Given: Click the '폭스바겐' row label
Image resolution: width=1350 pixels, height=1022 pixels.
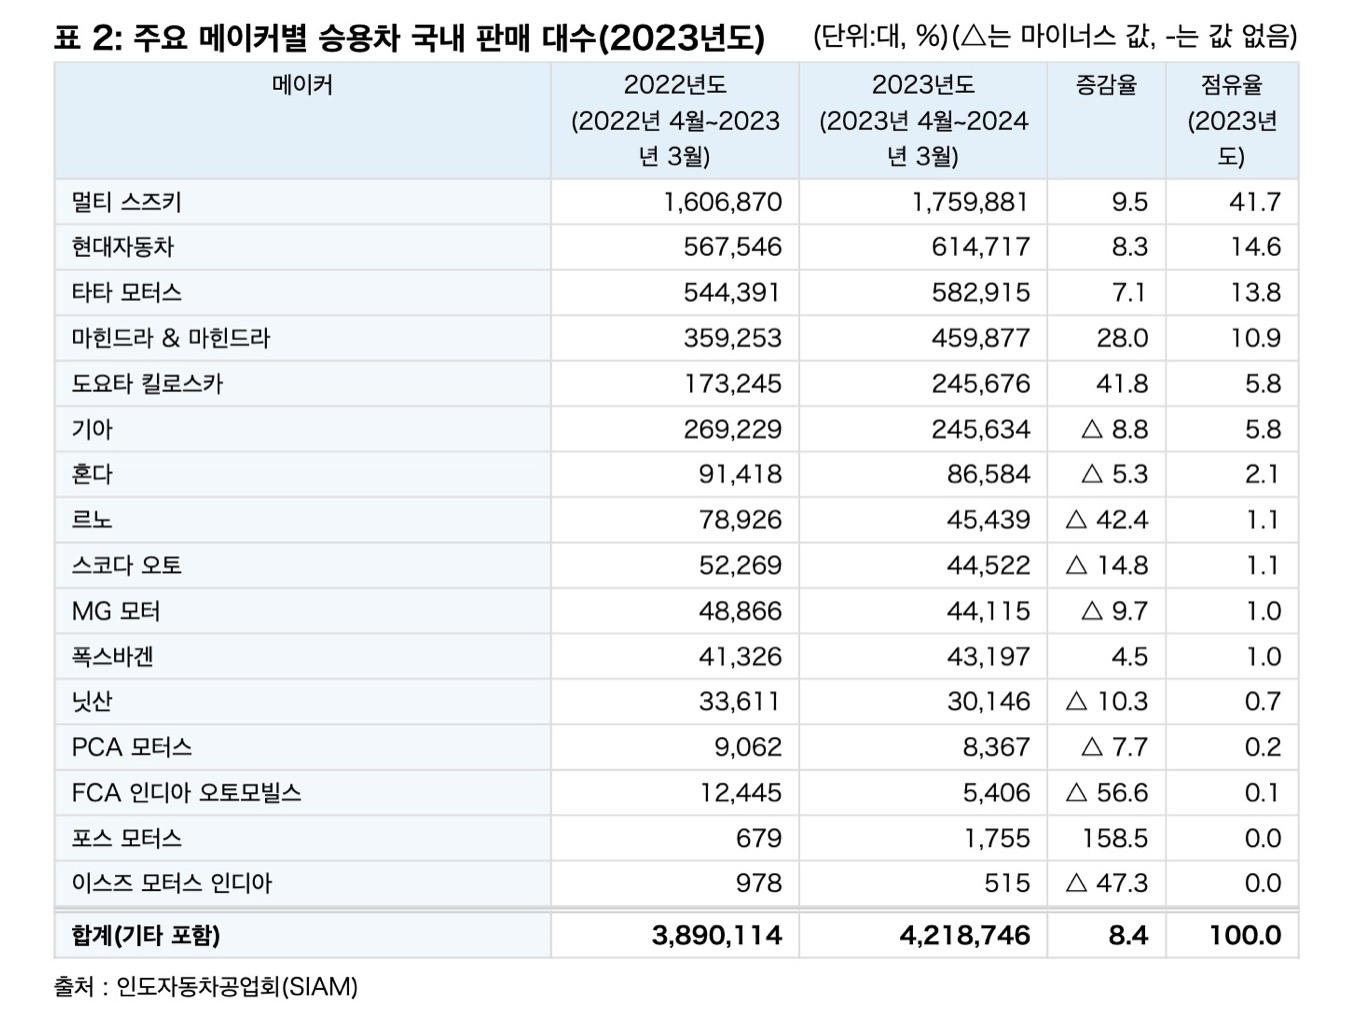Looking at the screenshot, I should tap(112, 657).
